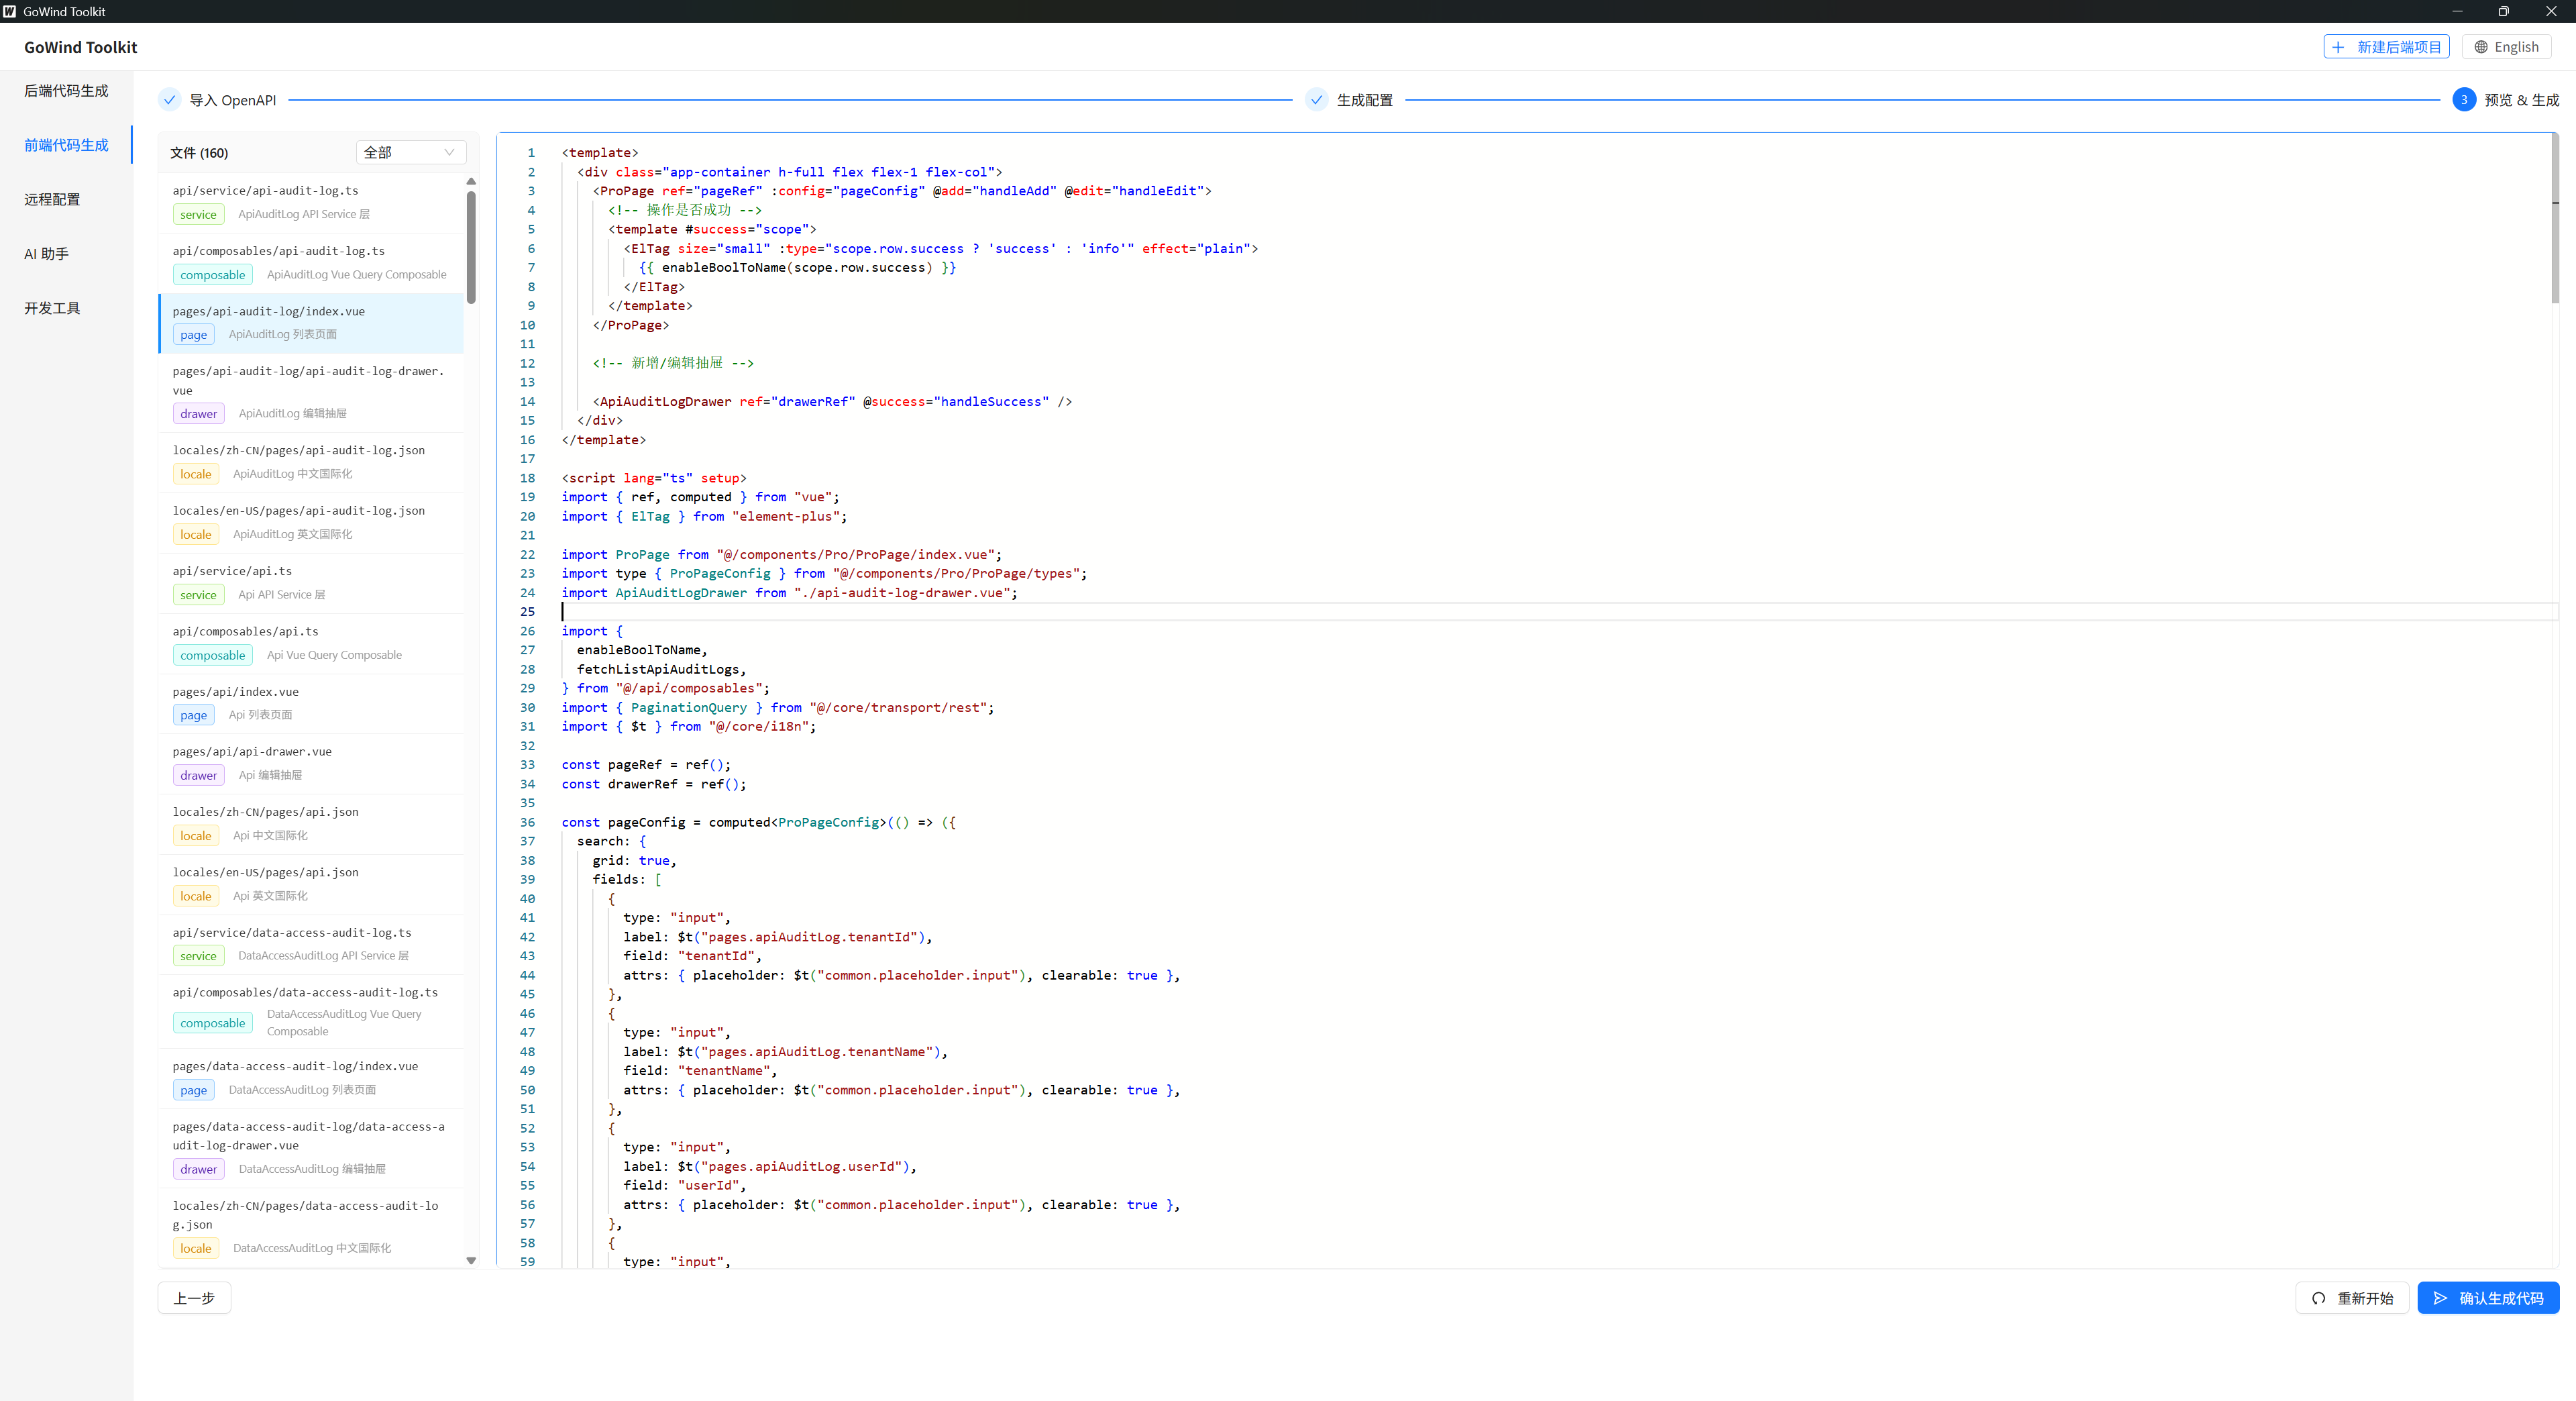Switch language with English button
This screenshot has width=2576, height=1401.
(2506, 47)
